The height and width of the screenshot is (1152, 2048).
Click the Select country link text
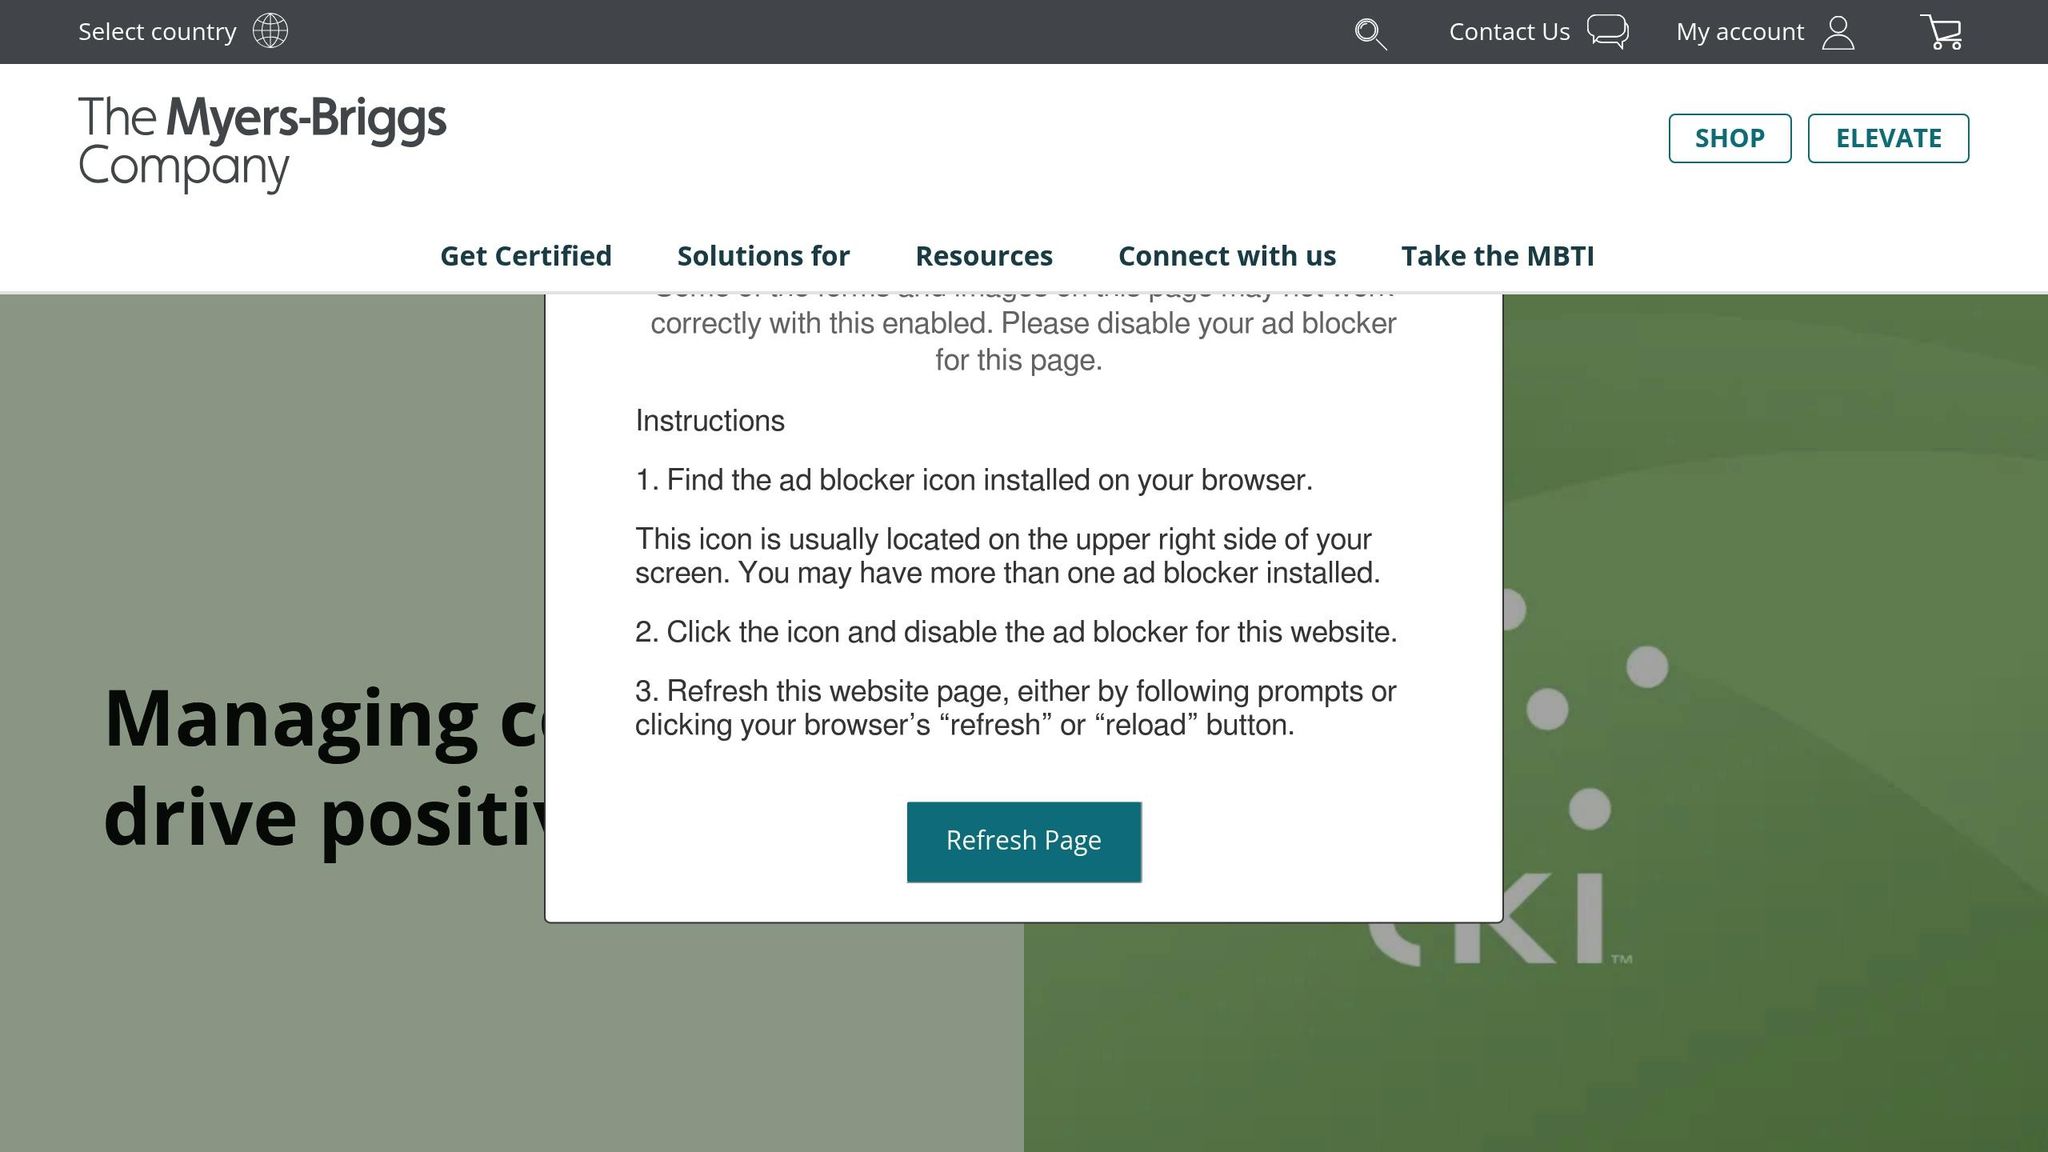pyautogui.click(x=157, y=31)
